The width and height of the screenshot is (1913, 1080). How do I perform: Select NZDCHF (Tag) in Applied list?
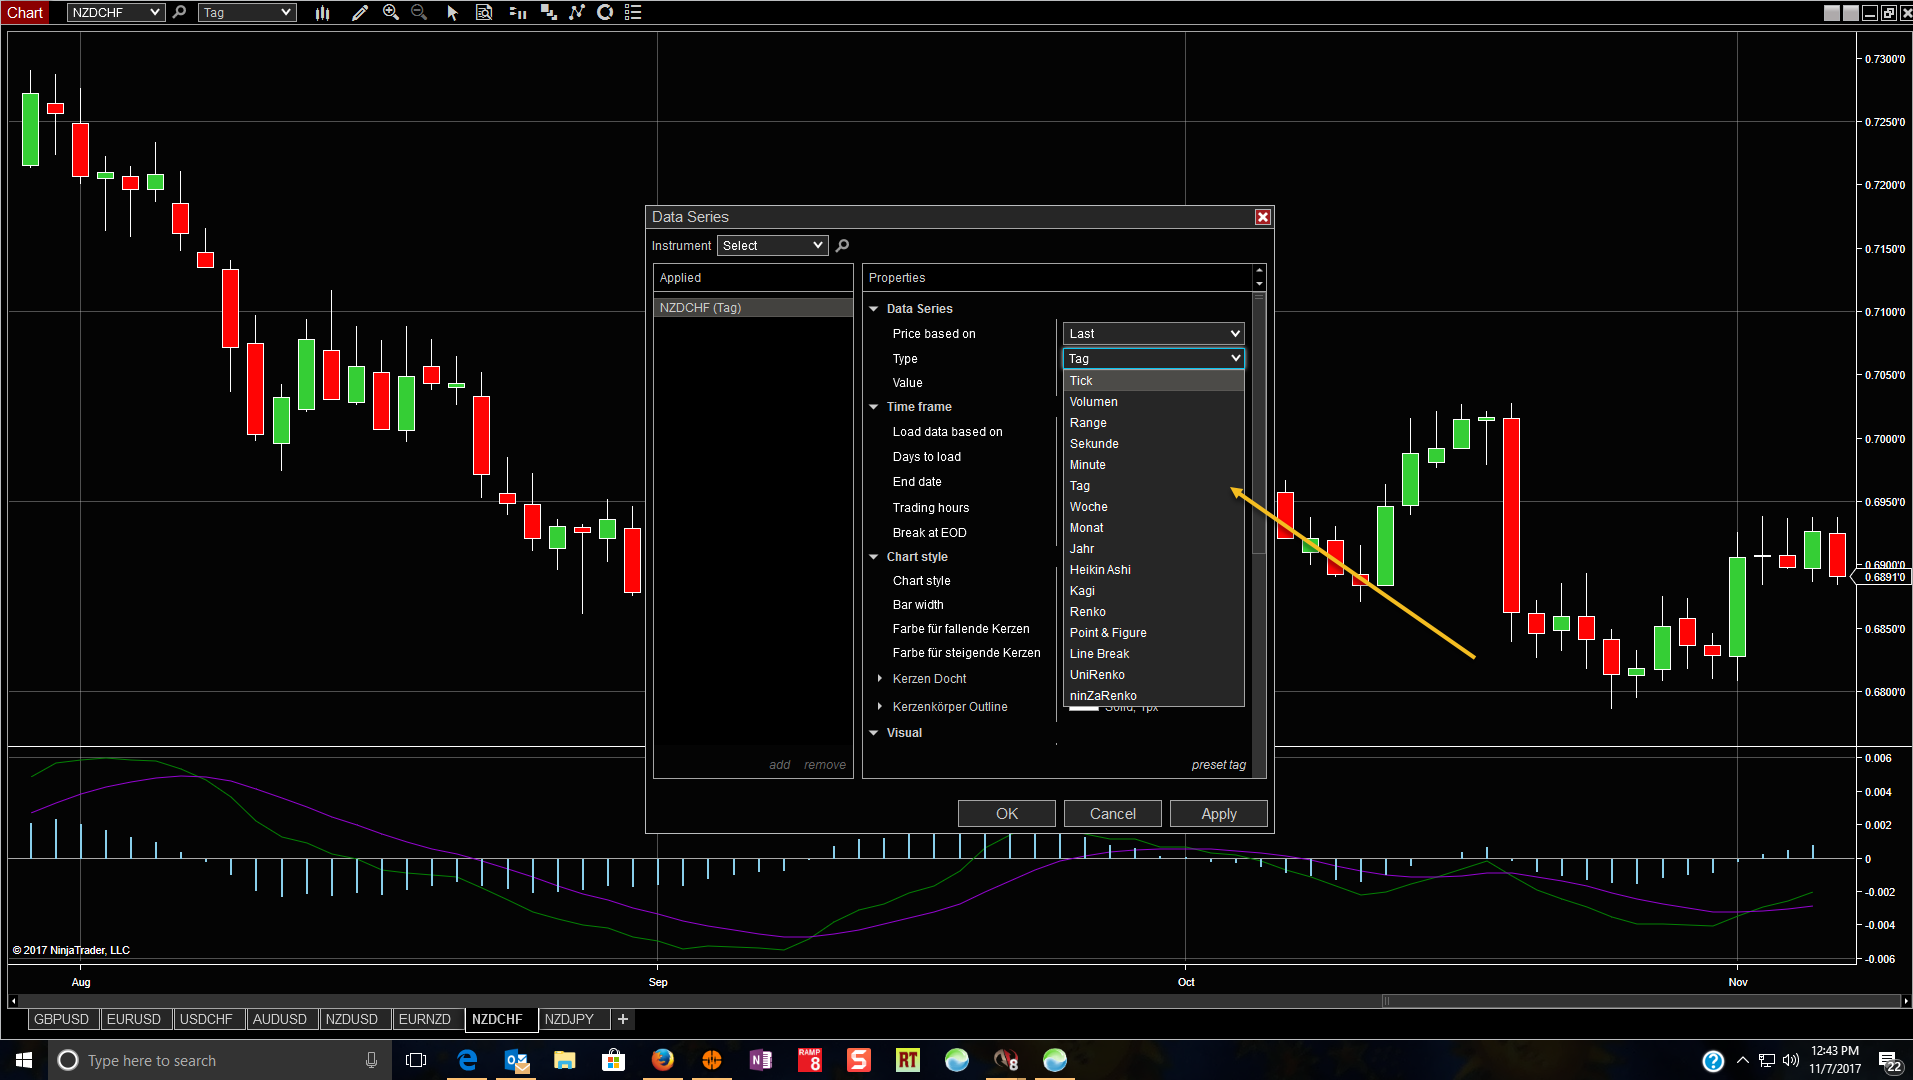pyautogui.click(x=753, y=308)
